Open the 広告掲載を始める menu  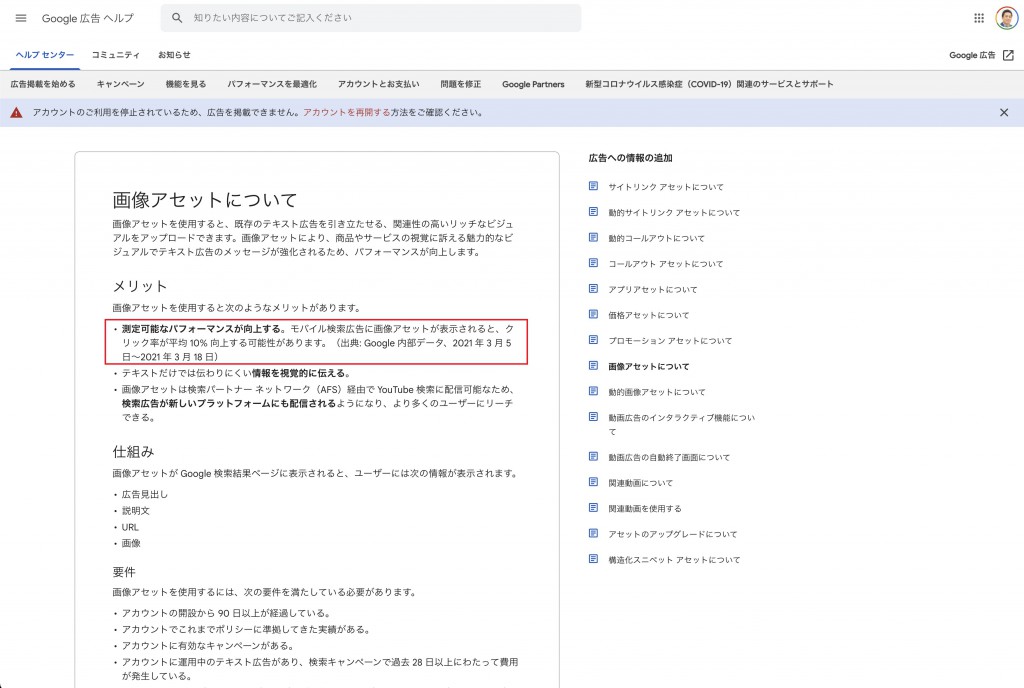coord(43,84)
